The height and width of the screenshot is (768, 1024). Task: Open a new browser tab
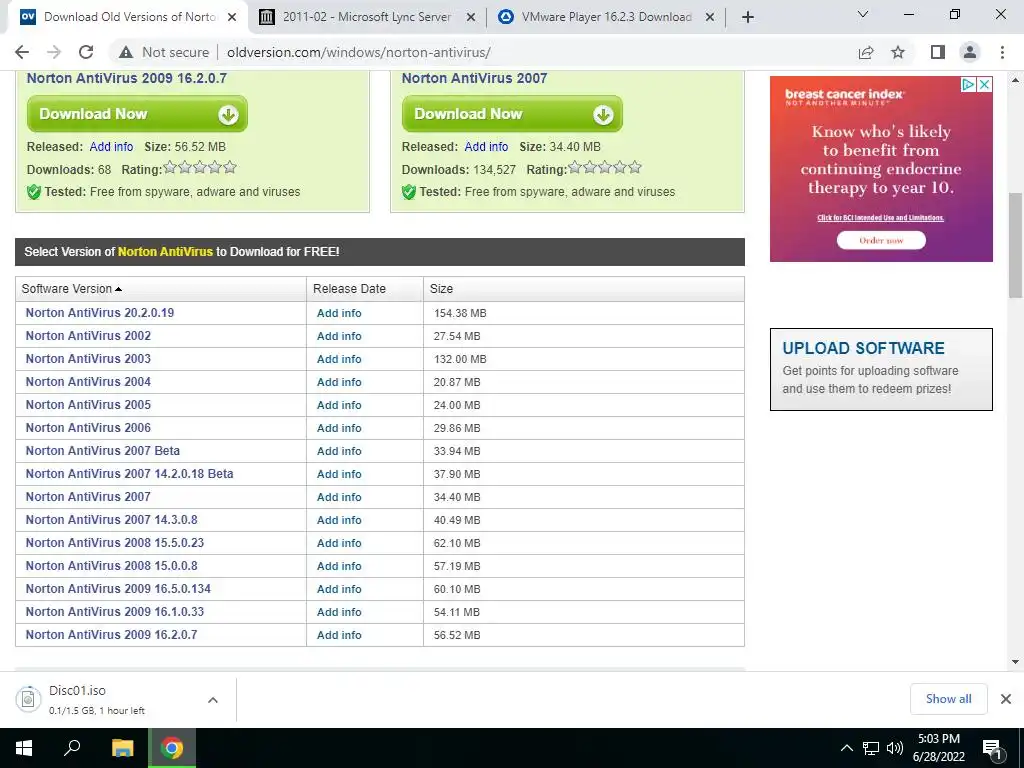point(748,18)
